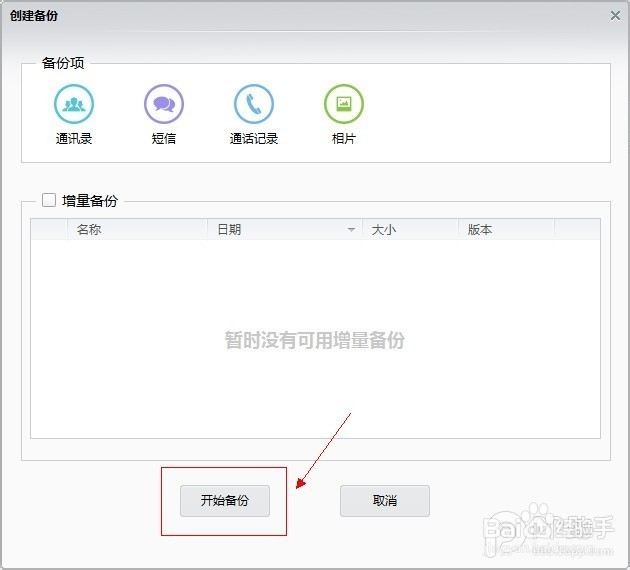The image size is (630, 570).
Task: Select the 短信 messages backup icon
Action: click(x=164, y=104)
